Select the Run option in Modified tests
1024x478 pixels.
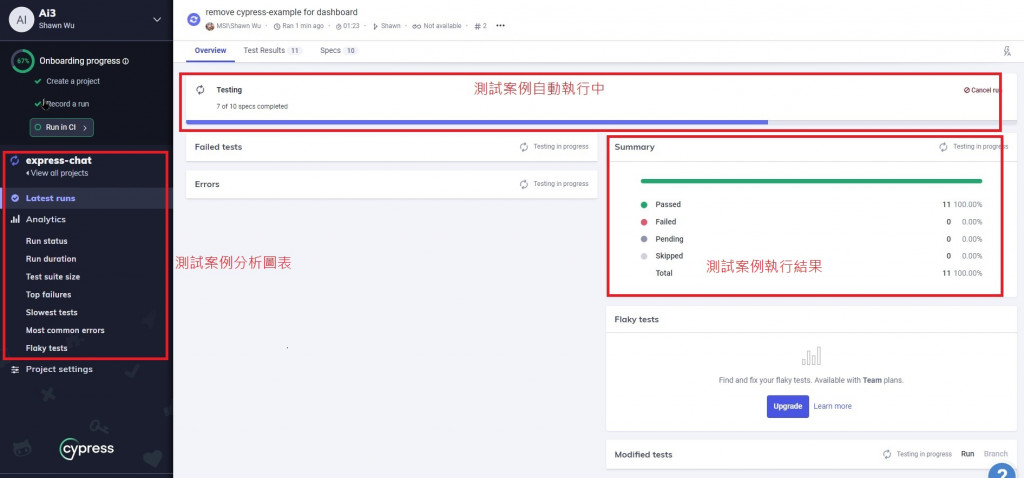coord(967,454)
